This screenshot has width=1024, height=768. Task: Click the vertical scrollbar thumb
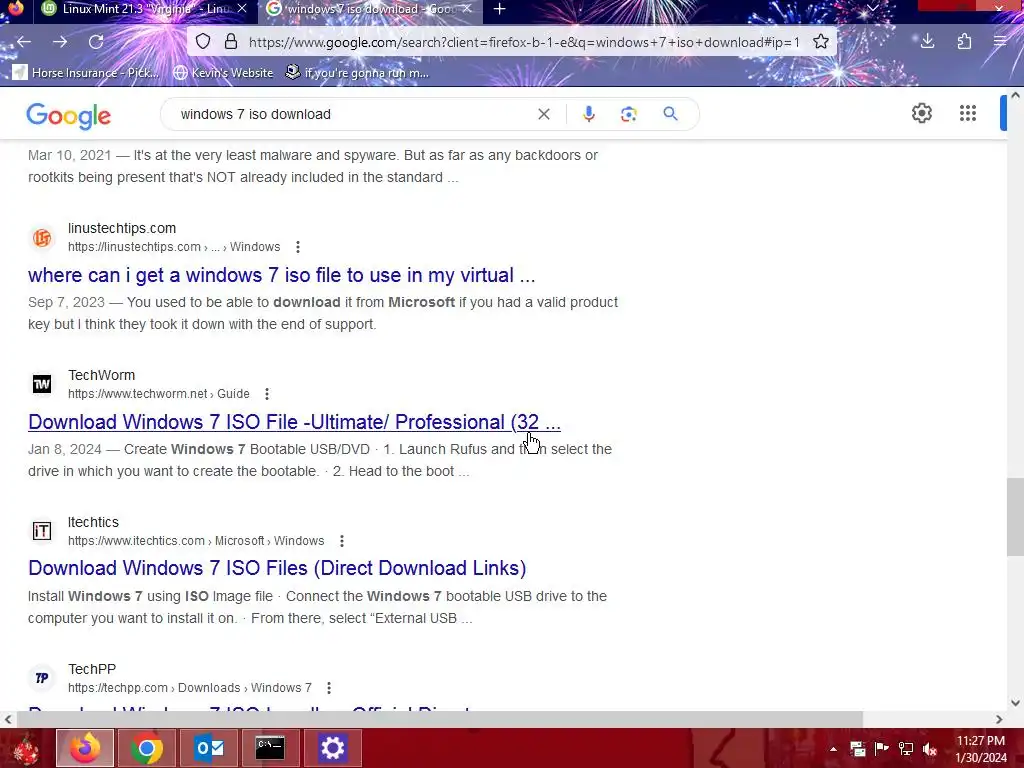coord(1015,517)
